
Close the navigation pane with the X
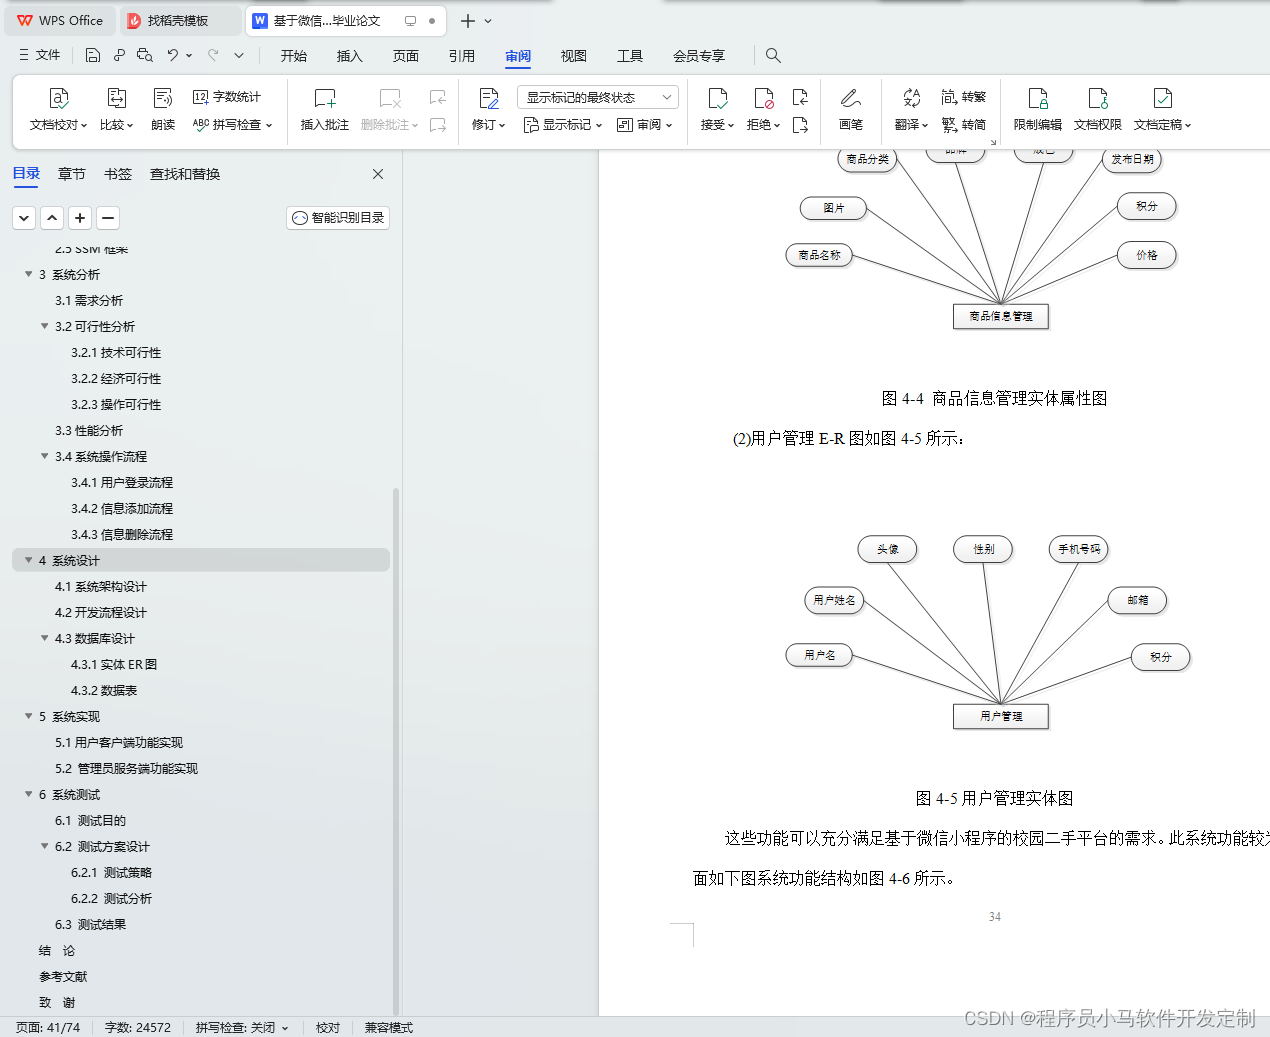point(378,174)
